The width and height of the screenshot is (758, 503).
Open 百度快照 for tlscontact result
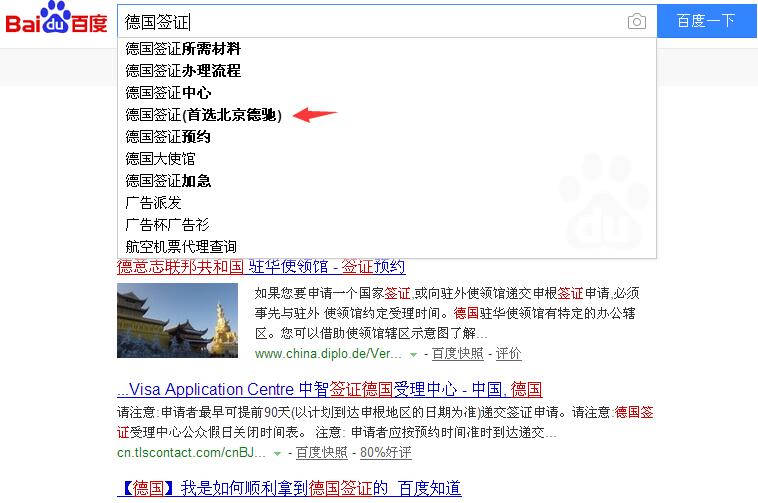click(x=321, y=453)
